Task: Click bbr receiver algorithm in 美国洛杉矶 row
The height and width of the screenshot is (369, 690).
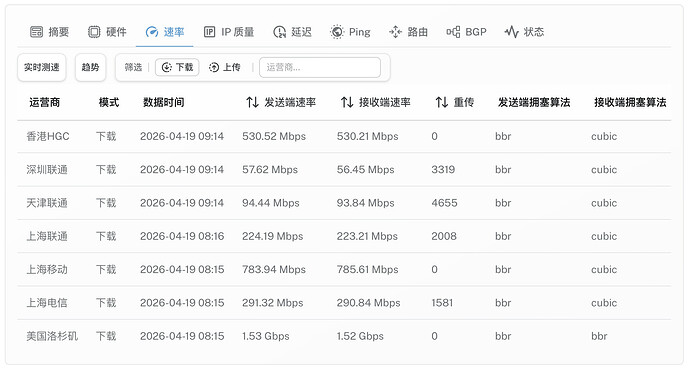Action: click(x=599, y=336)
